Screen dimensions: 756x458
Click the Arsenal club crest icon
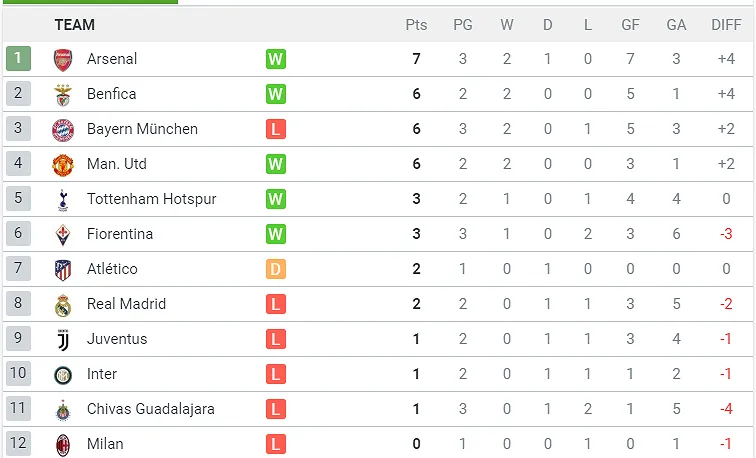click(x=63, y=59)
